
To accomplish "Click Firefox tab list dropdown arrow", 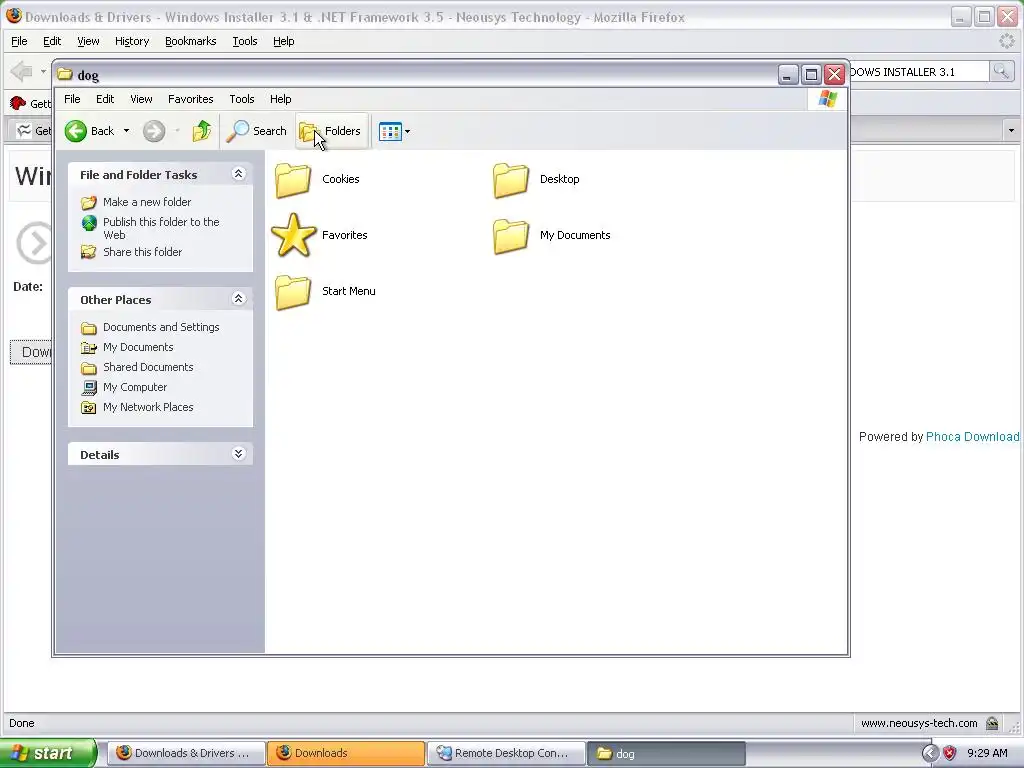I will [1011, 131].
